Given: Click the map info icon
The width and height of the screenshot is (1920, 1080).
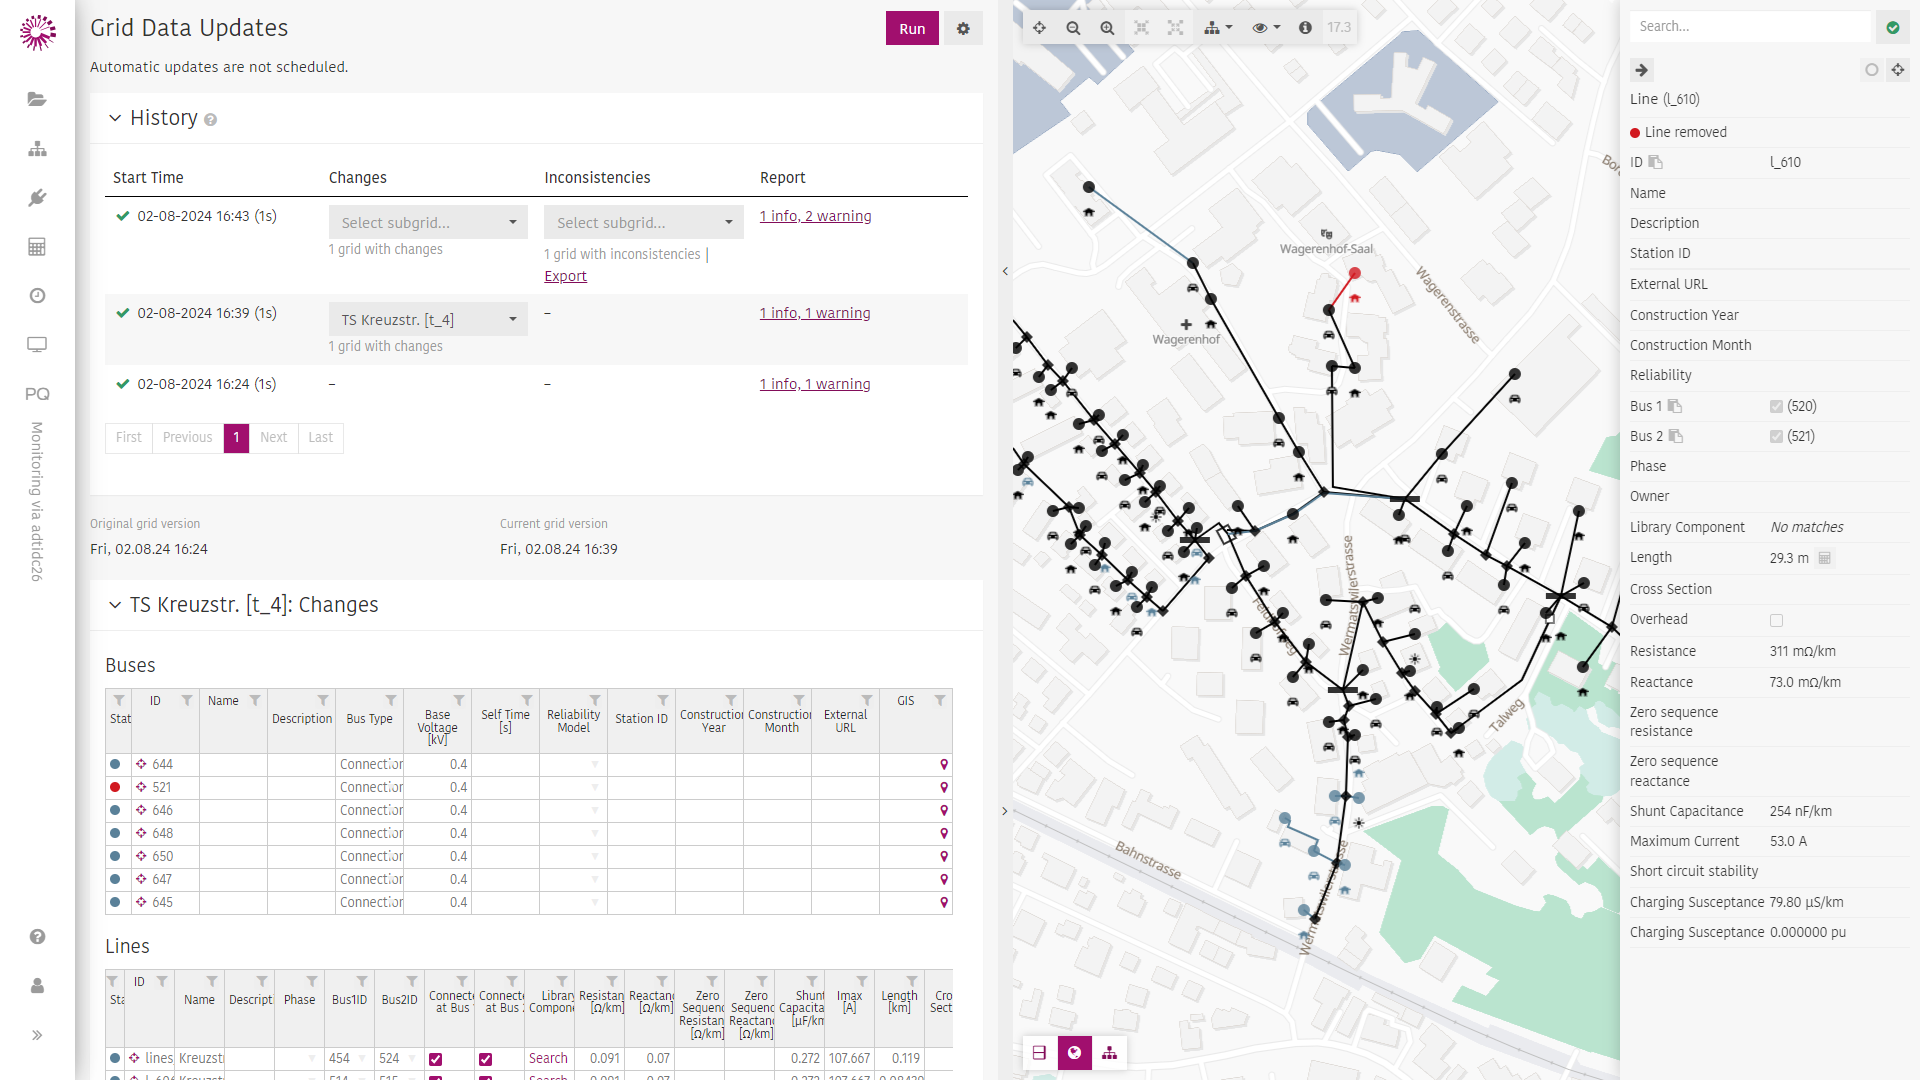Looking at the screenshot, I should [x=1305, y=28].
